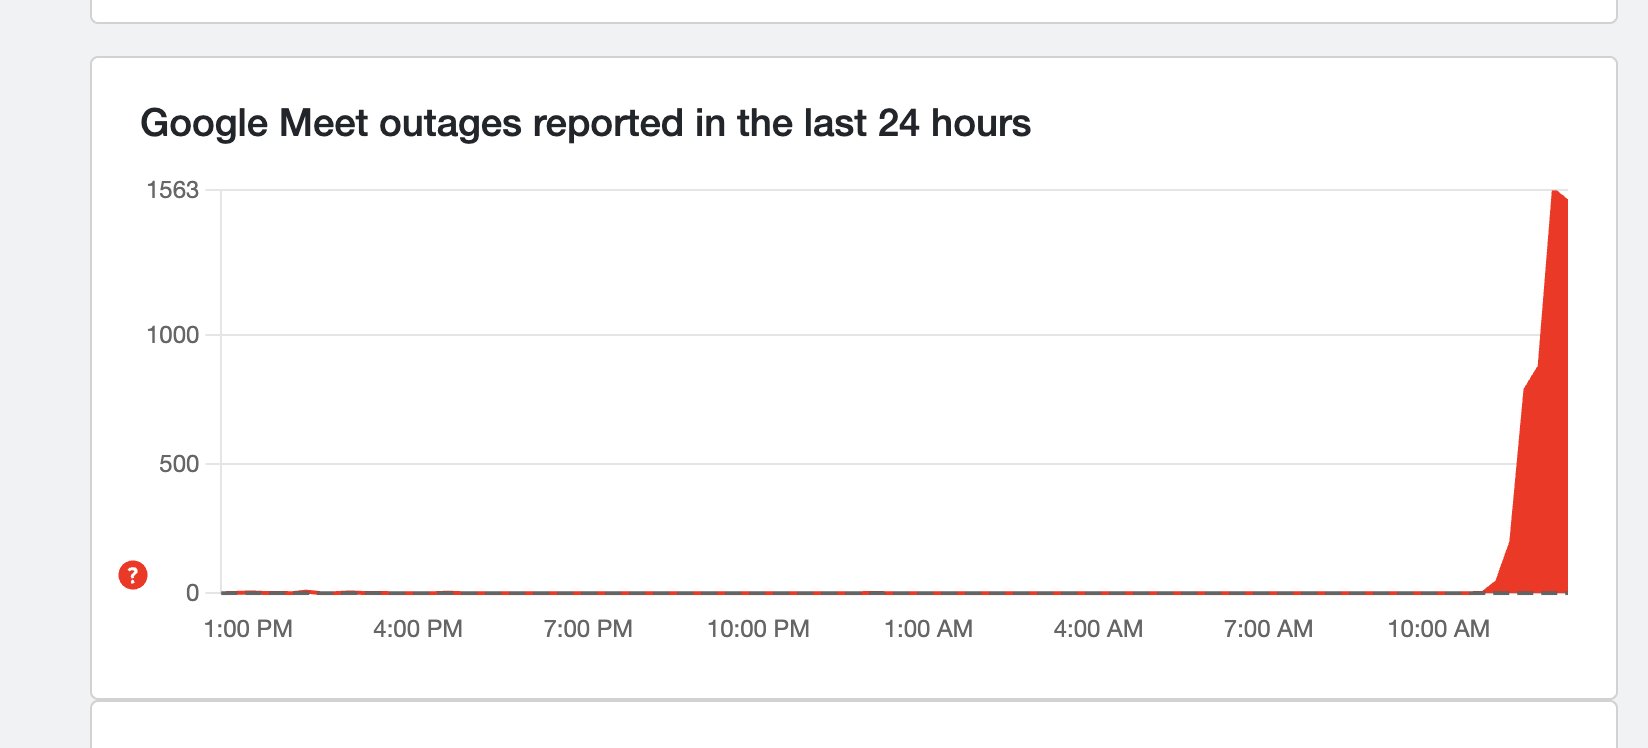Click the 1000 y-axis label

173,335
